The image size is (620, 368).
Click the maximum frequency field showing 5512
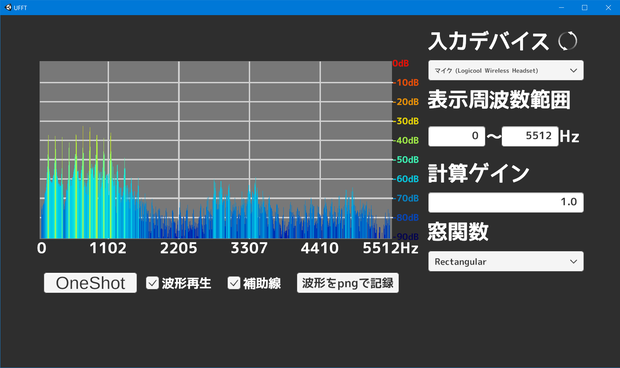(530, 136)
